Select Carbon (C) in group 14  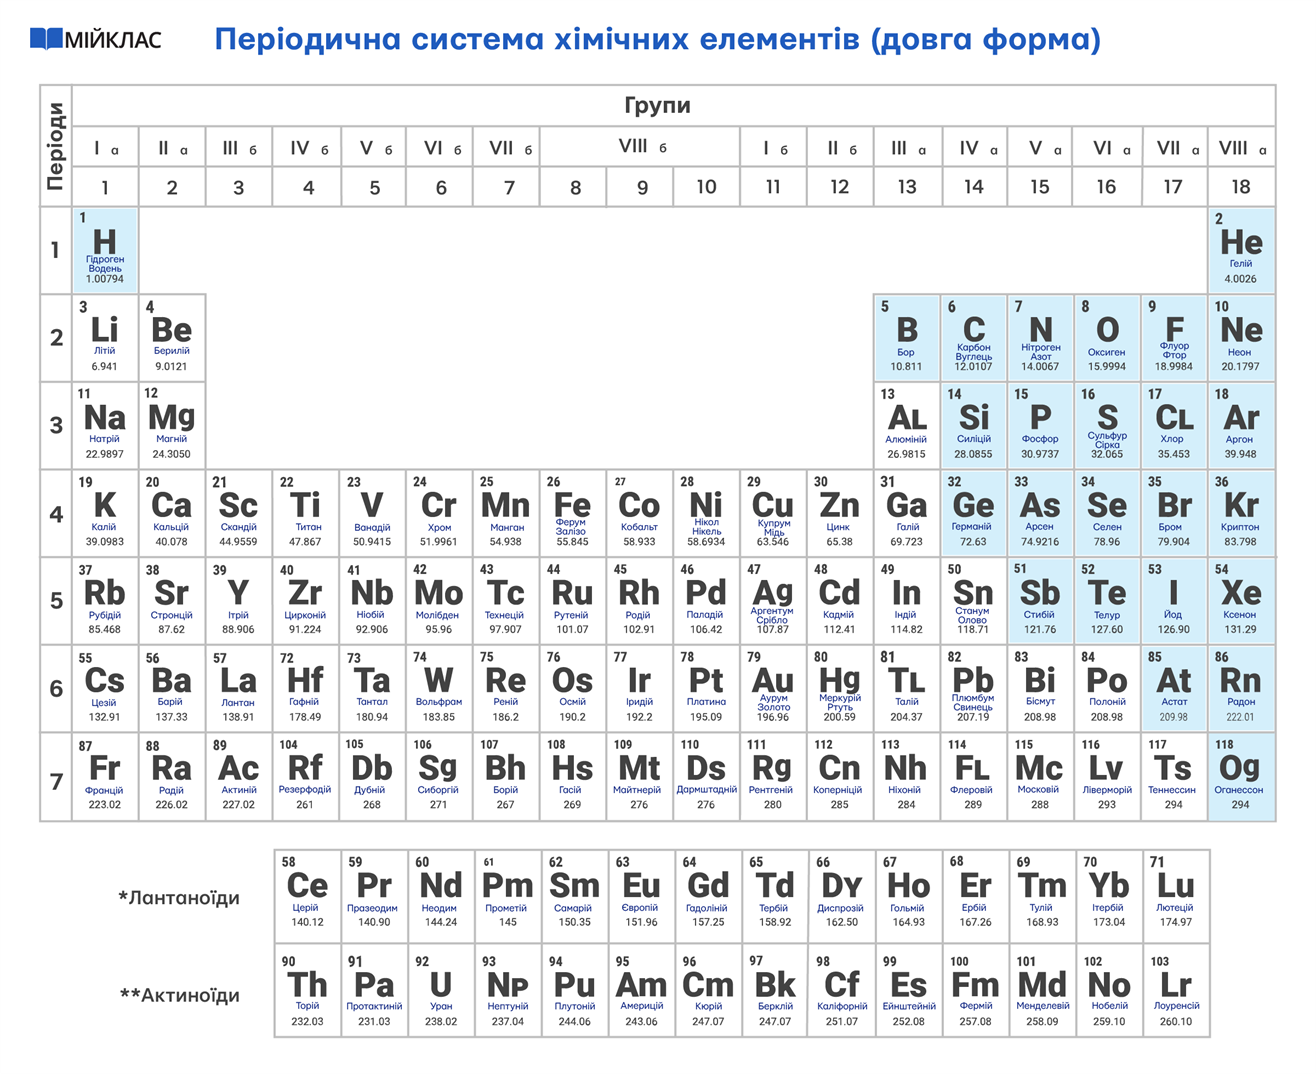973,335
